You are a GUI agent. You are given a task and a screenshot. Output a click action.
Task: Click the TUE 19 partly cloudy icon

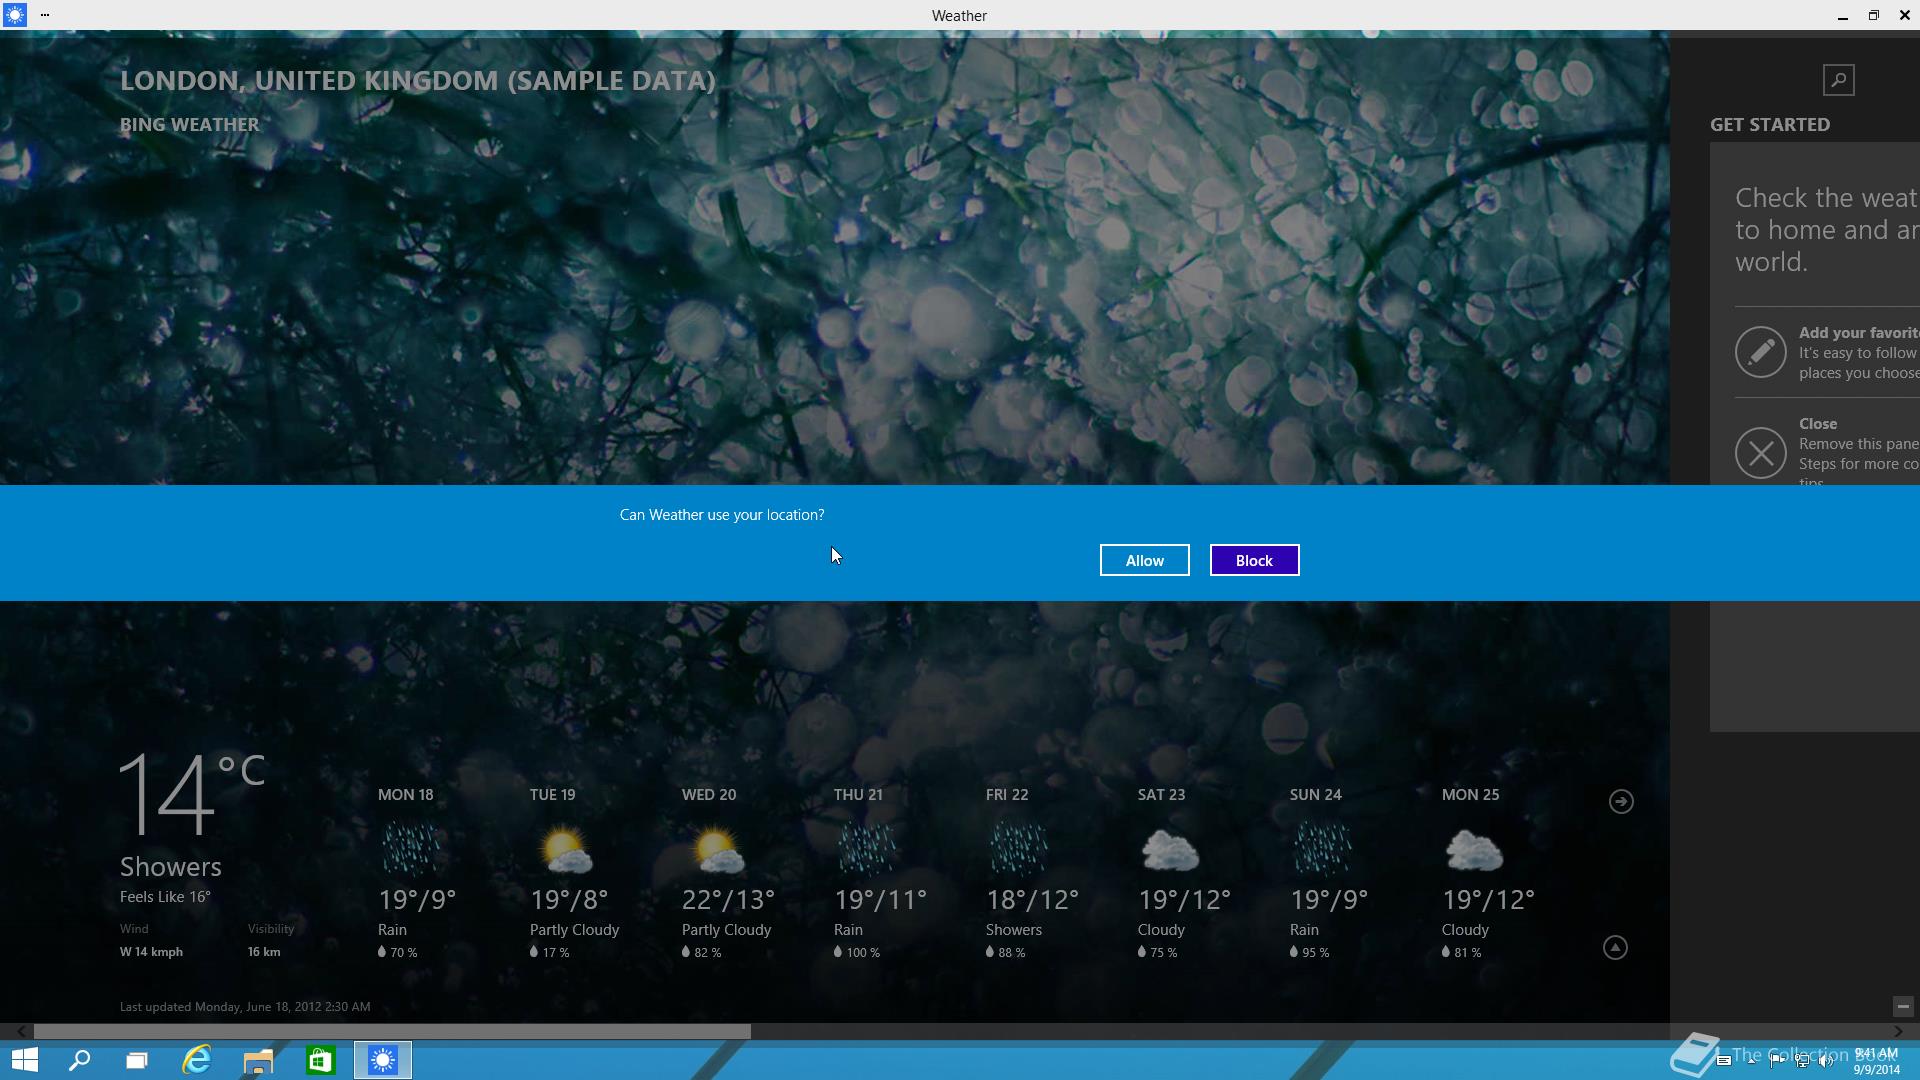[565, 850]
